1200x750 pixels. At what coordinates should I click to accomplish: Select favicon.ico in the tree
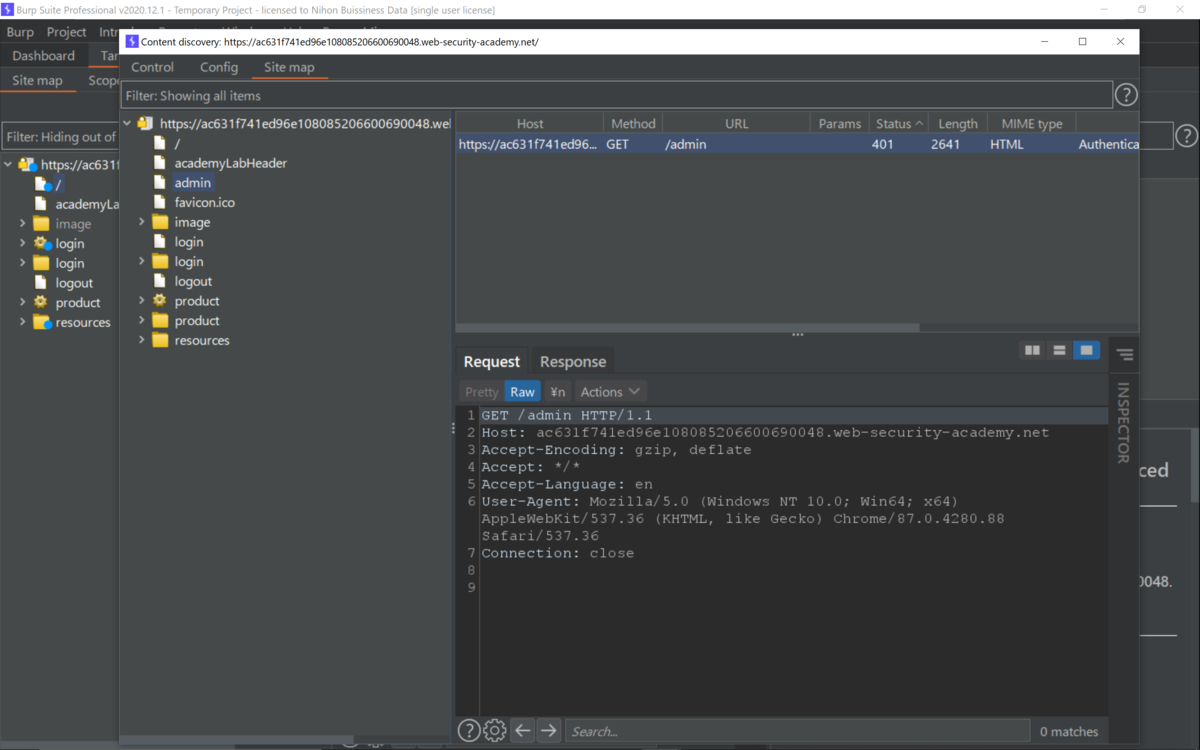204,202
